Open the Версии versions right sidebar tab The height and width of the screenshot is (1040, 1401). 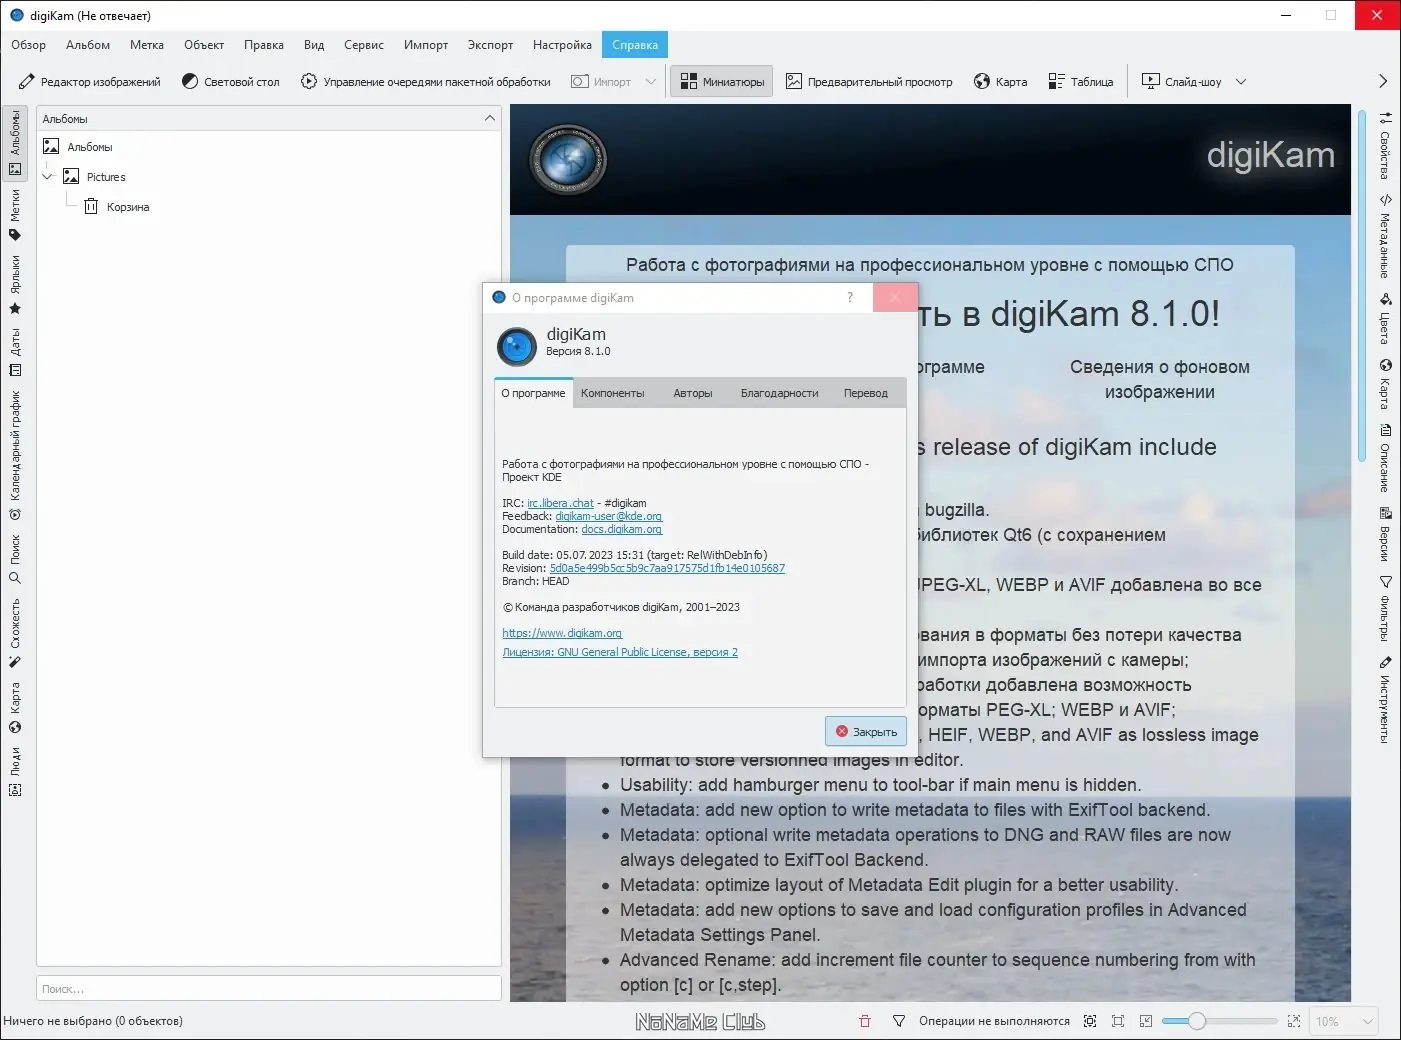pyautogui.click(x=1385, y=534)
